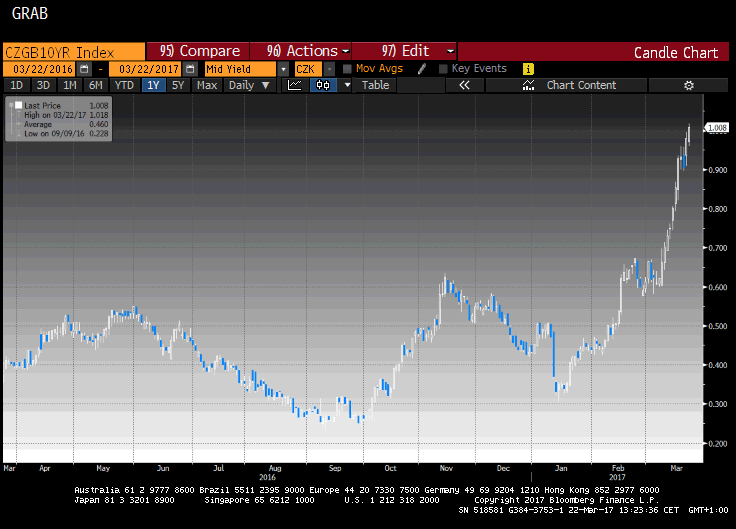Click the Copyright 2017 Bloomberg Finance L.P. text
736x529 pixels.
click(x=567, y=500)
